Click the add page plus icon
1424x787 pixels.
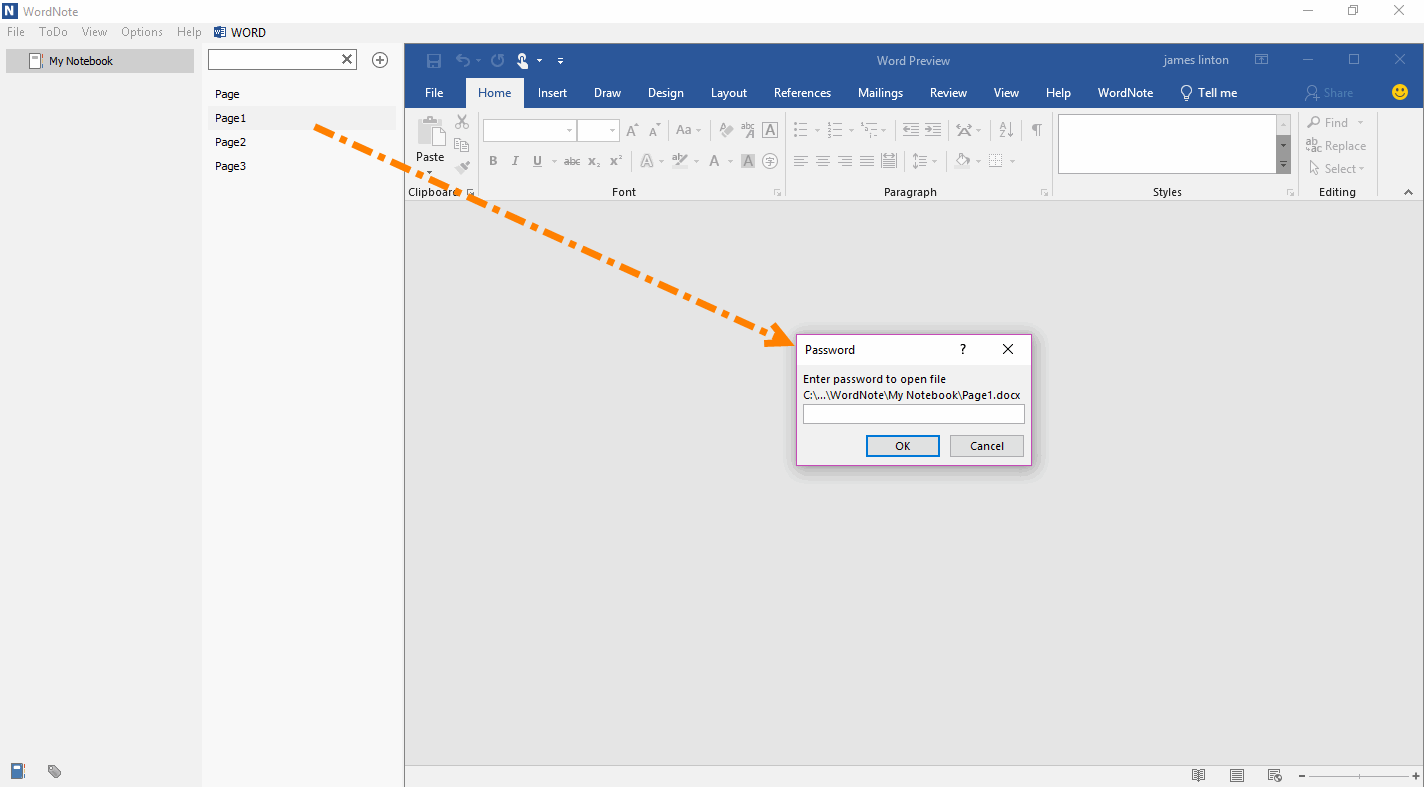coord(380,60)
